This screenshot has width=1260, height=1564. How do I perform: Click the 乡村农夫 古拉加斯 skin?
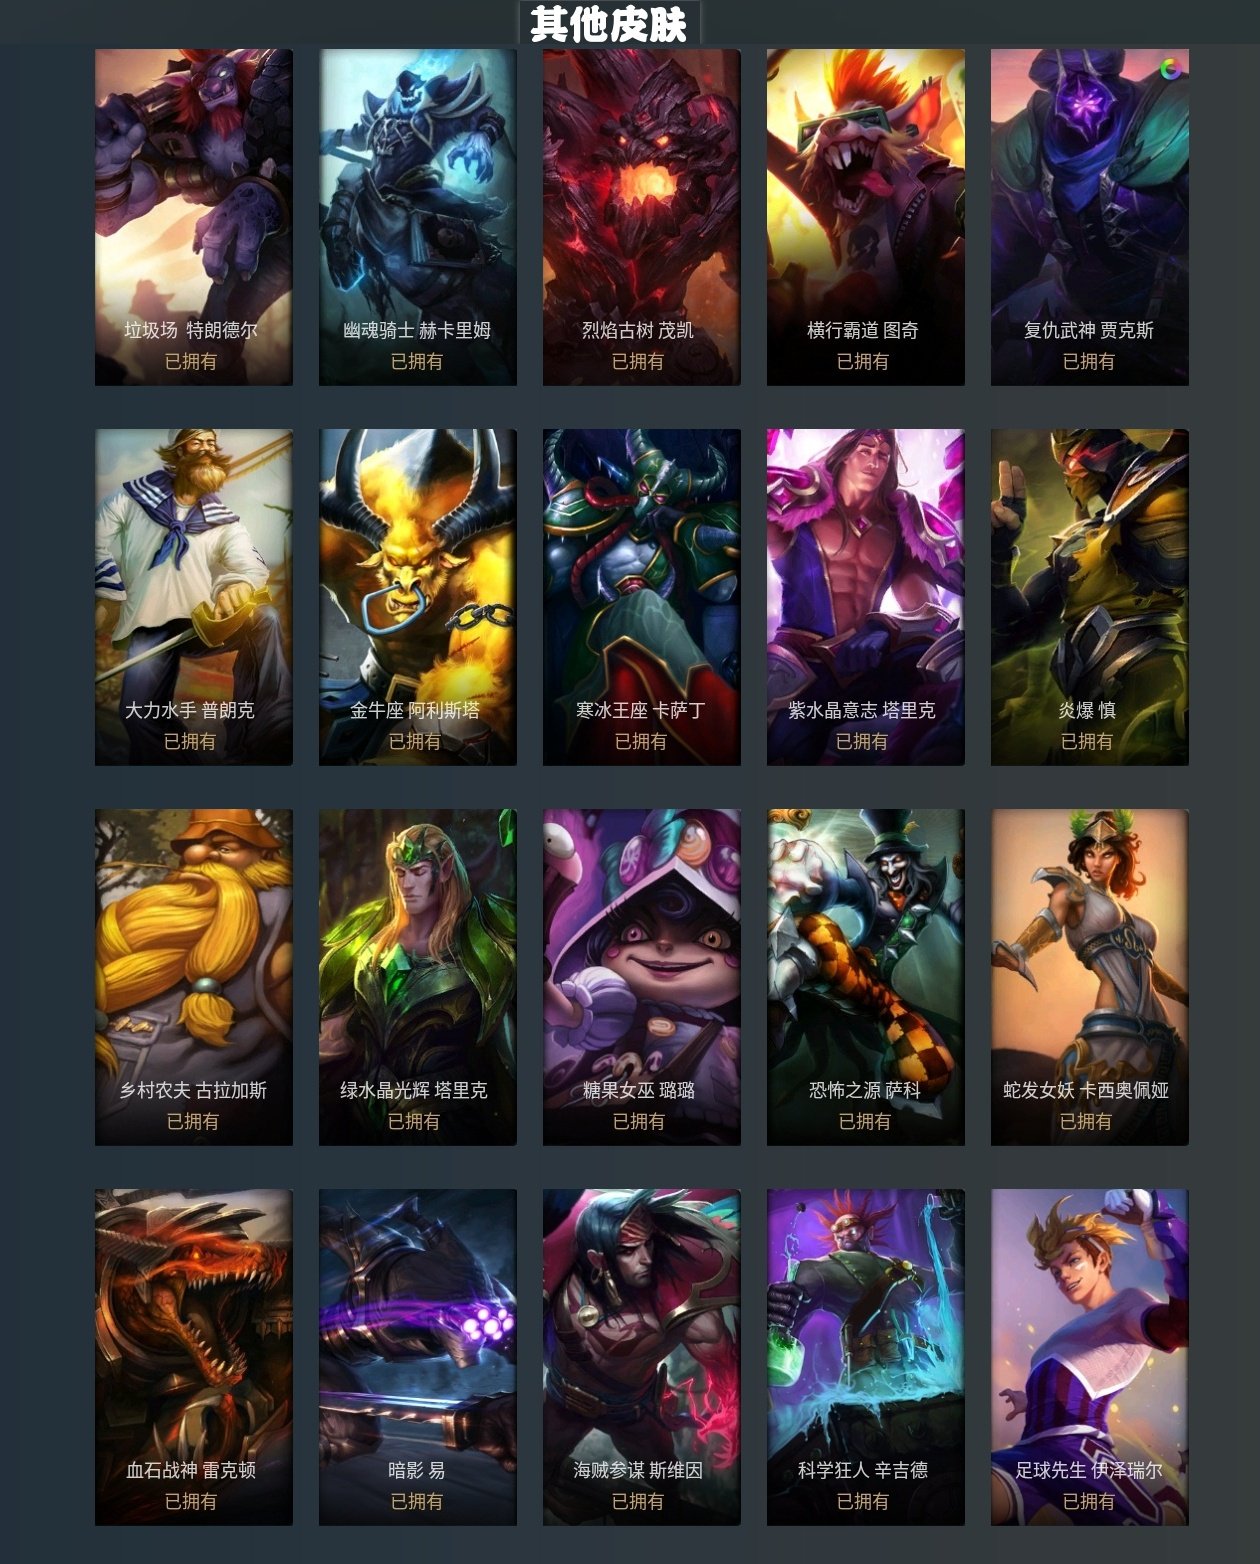194,977
